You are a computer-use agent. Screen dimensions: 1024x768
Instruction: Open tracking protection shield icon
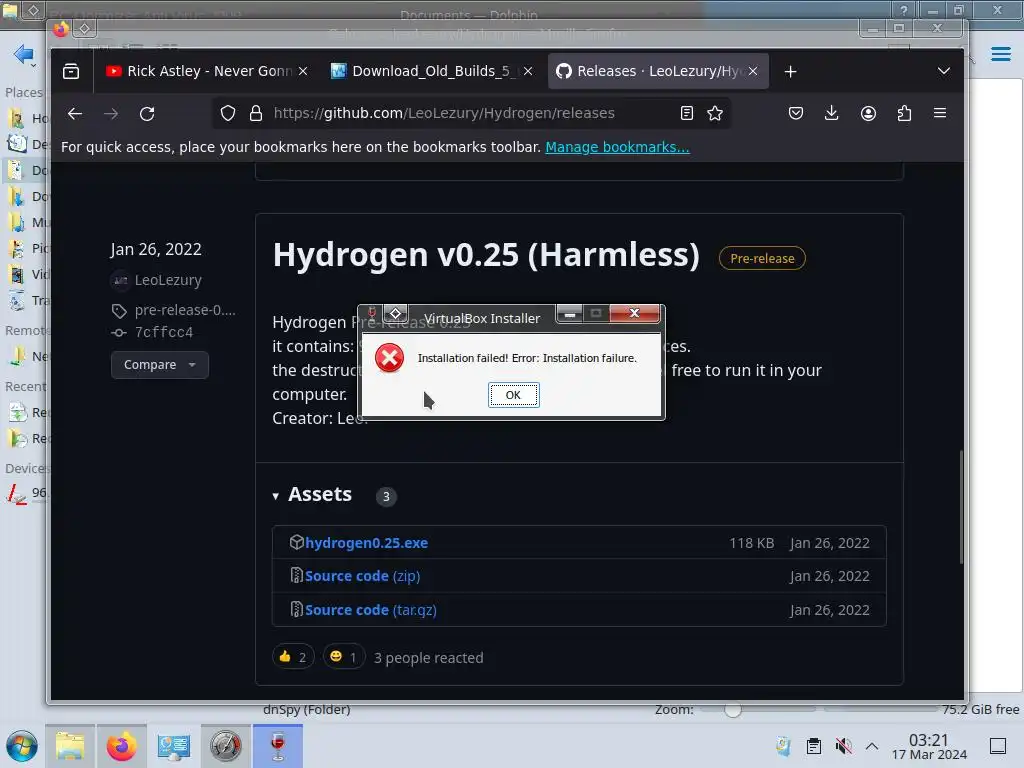click(x=227, y=113)
